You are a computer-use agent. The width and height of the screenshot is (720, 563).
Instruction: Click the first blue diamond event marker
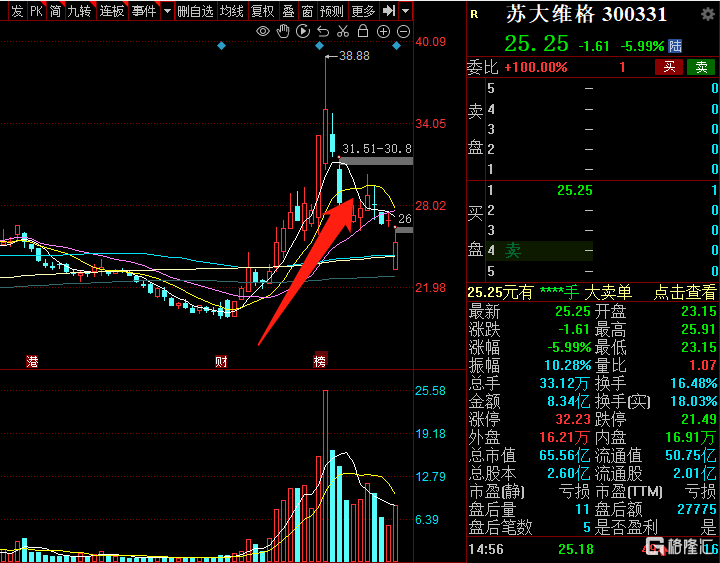(x=221, y=45)
